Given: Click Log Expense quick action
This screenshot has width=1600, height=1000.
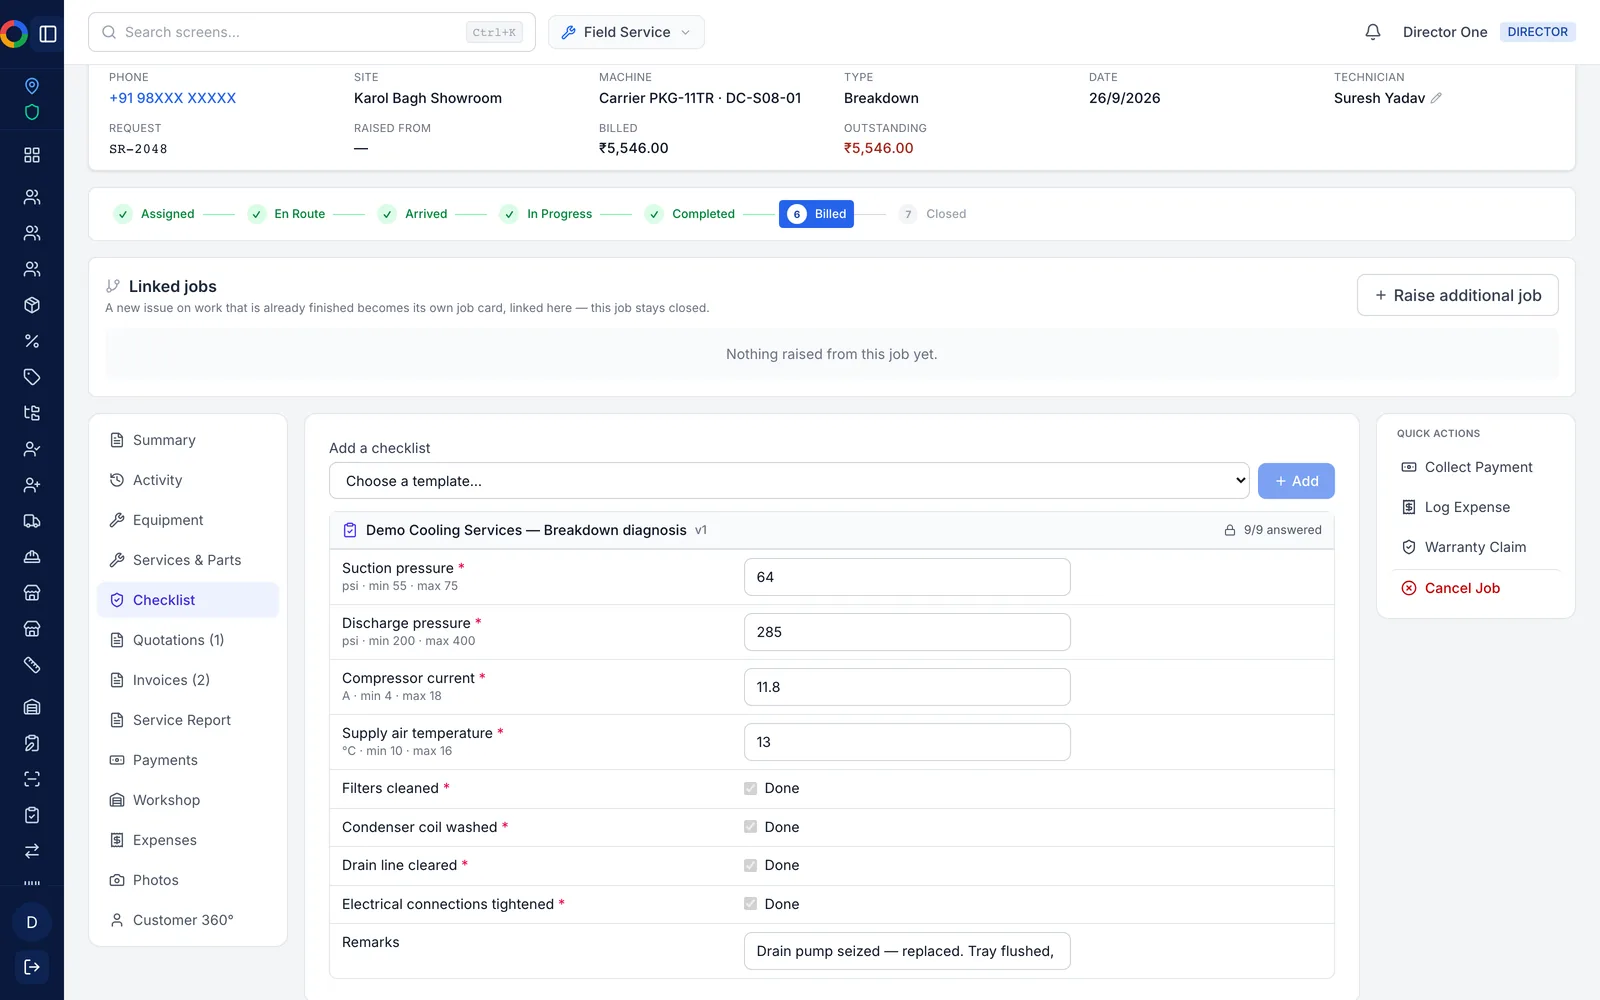Looking at the screenshot, I should [1476, 507].
